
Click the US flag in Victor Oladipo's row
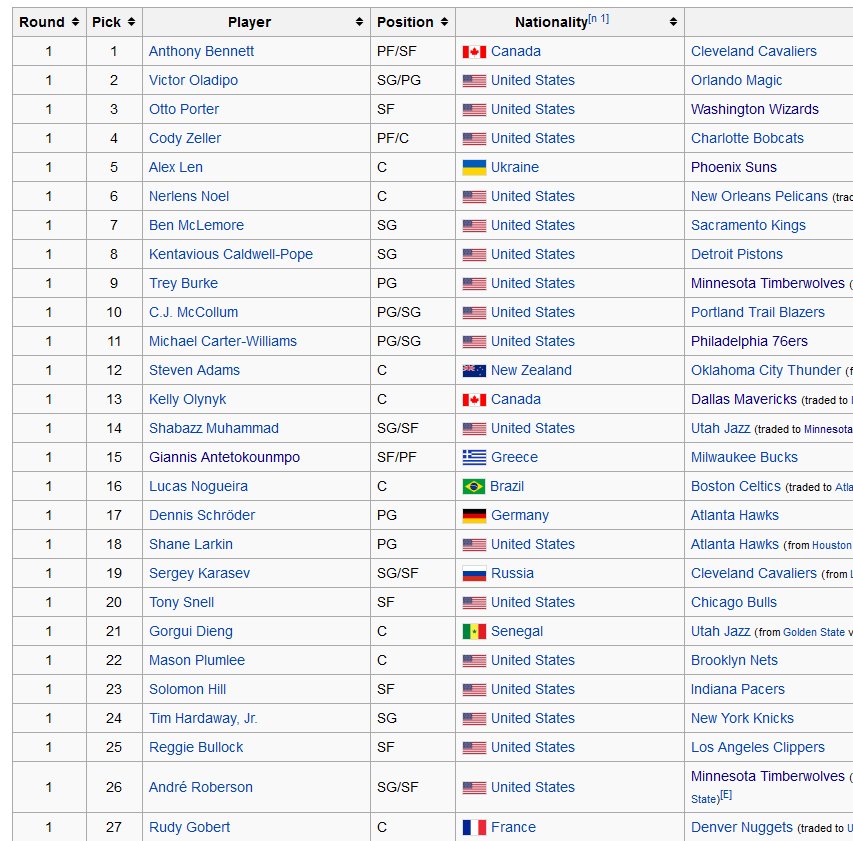pos(474,81)
